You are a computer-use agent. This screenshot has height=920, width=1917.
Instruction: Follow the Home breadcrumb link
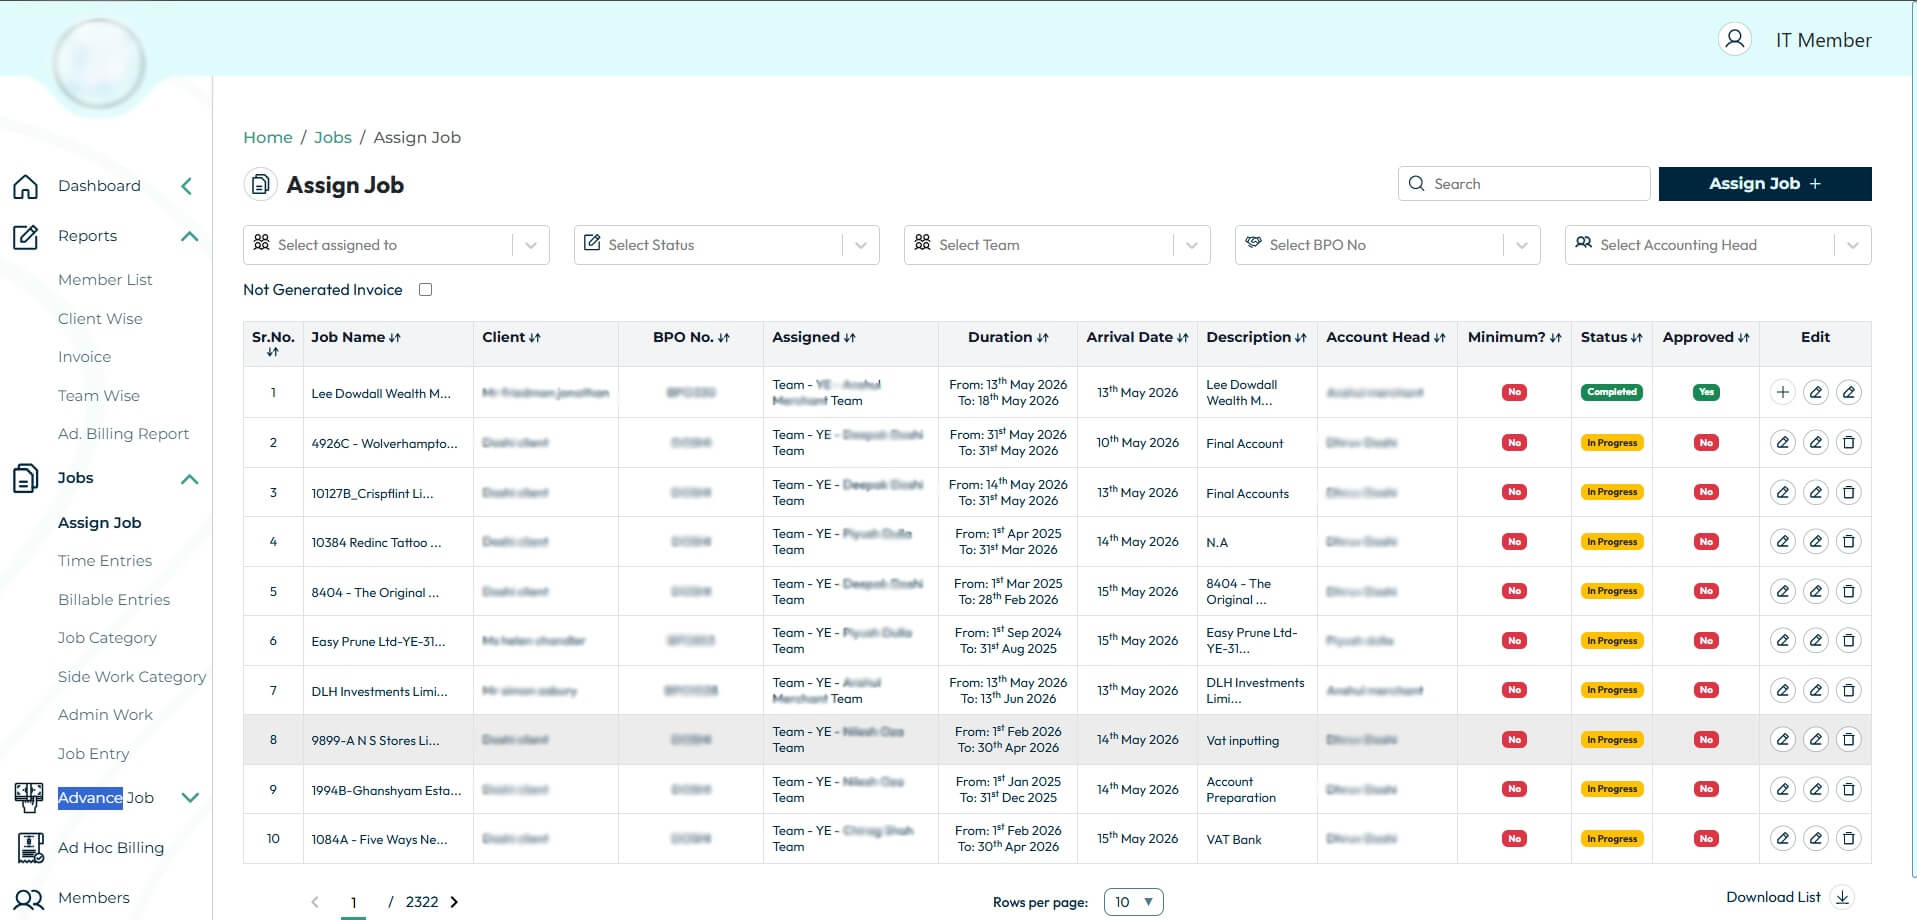(x=268, y=138)
